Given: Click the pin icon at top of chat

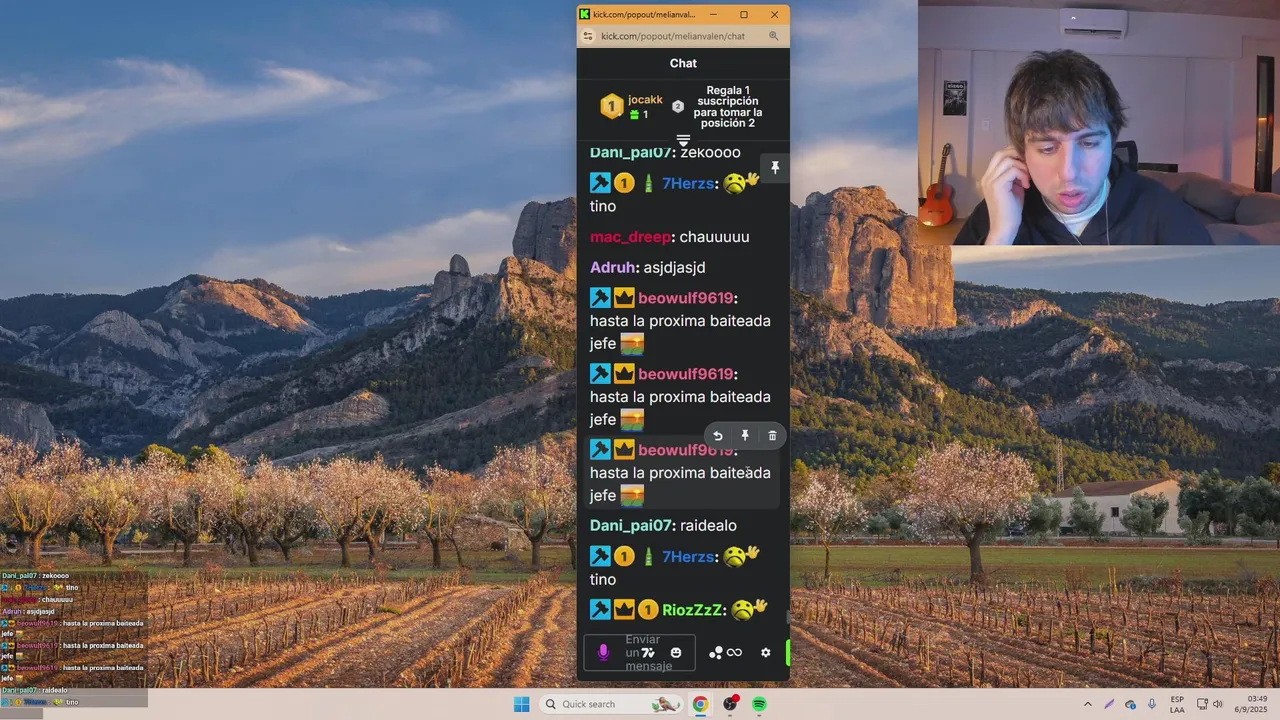Looking at the screenshot, I should click(x=774, y=167).
